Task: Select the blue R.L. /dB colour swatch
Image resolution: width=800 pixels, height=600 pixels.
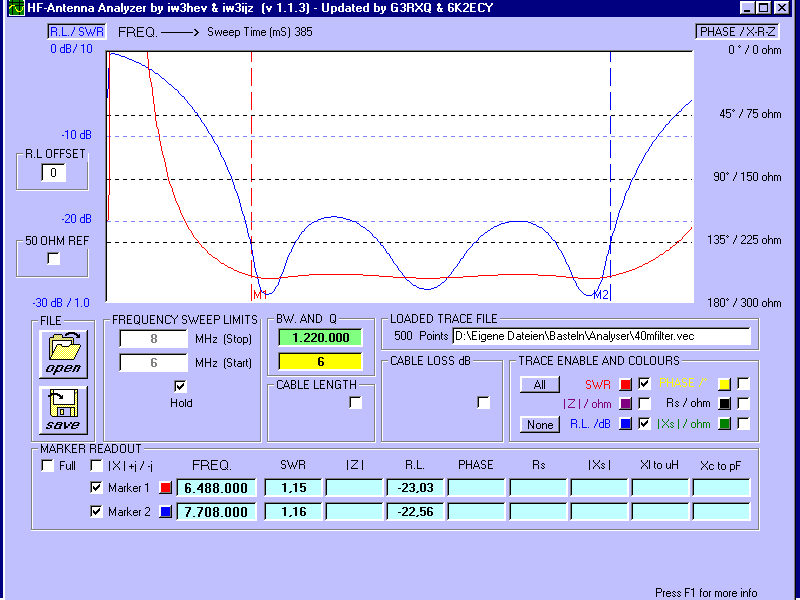Action: click(x=626, y=424)
